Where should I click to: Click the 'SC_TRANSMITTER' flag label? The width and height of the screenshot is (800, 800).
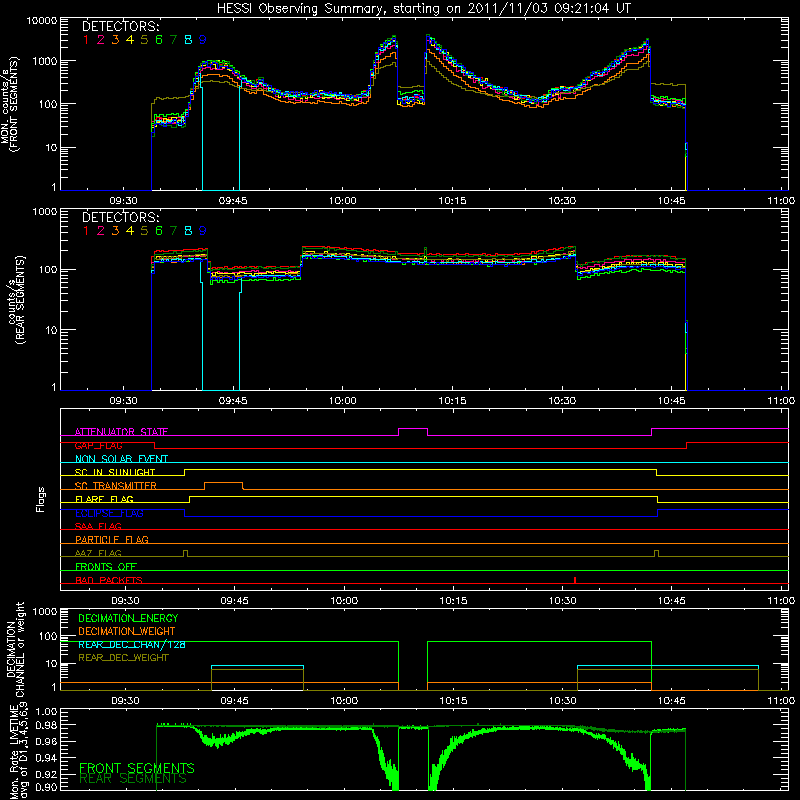tap(116, 485)
